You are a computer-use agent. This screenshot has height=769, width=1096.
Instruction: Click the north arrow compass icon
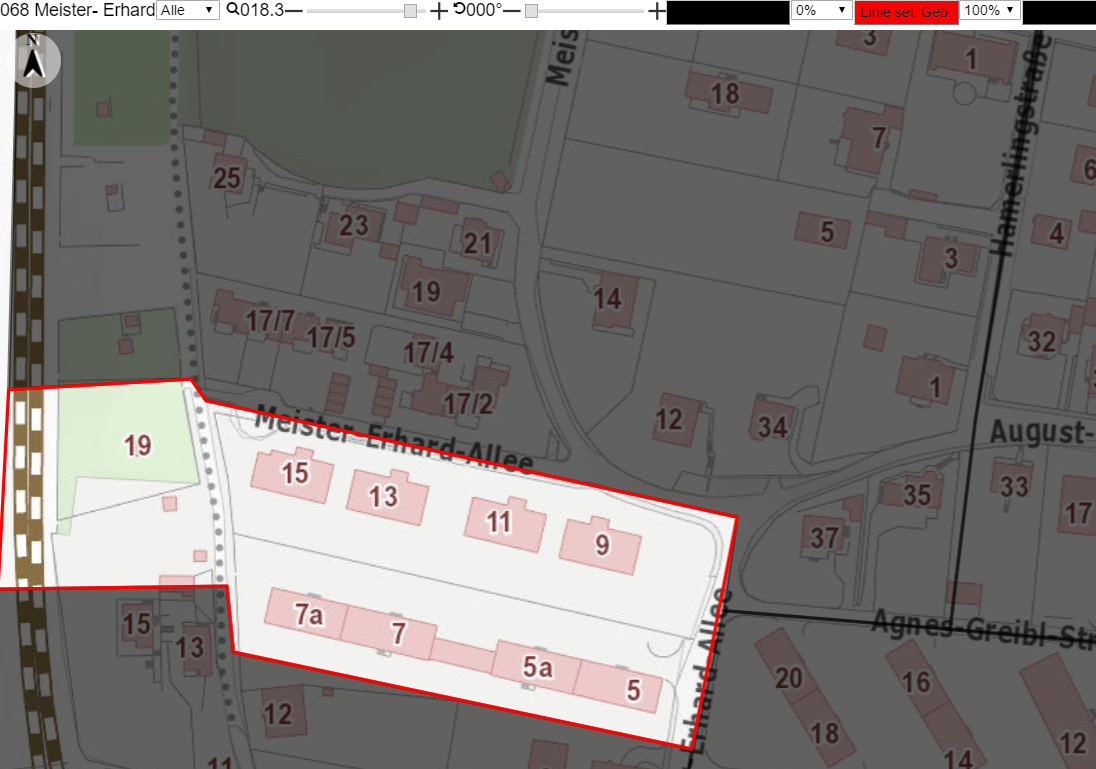34,61
